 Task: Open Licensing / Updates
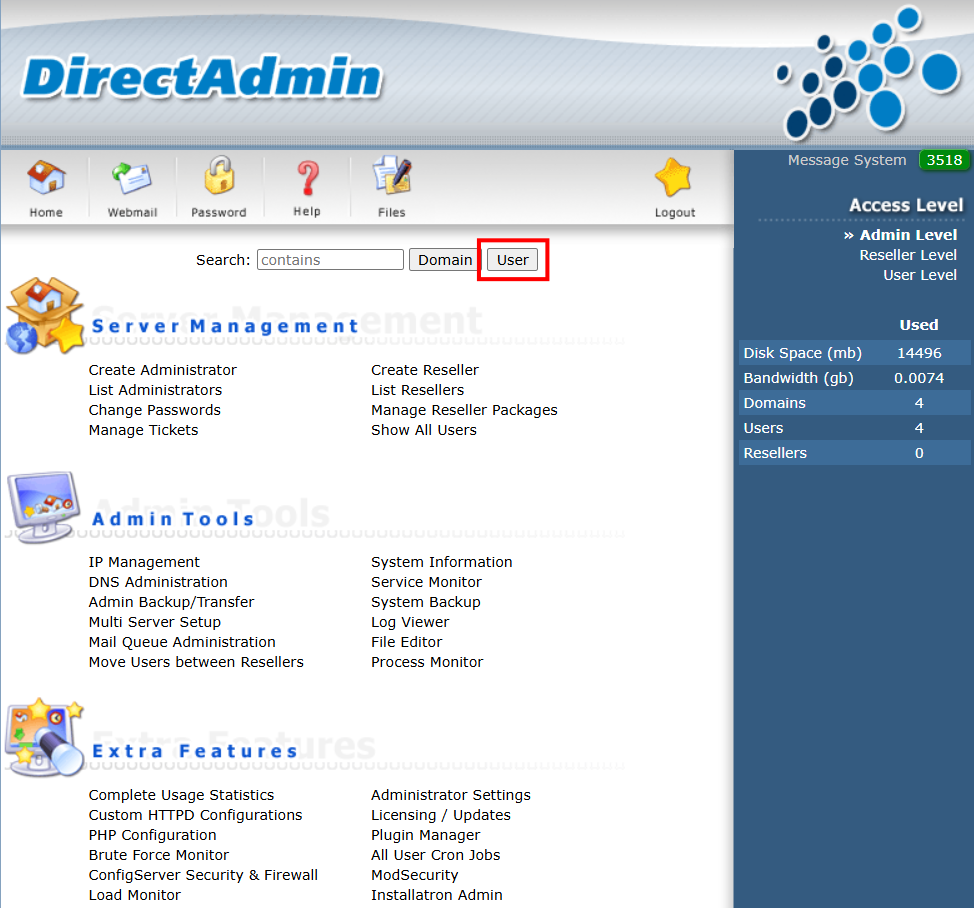pos(441,815)
